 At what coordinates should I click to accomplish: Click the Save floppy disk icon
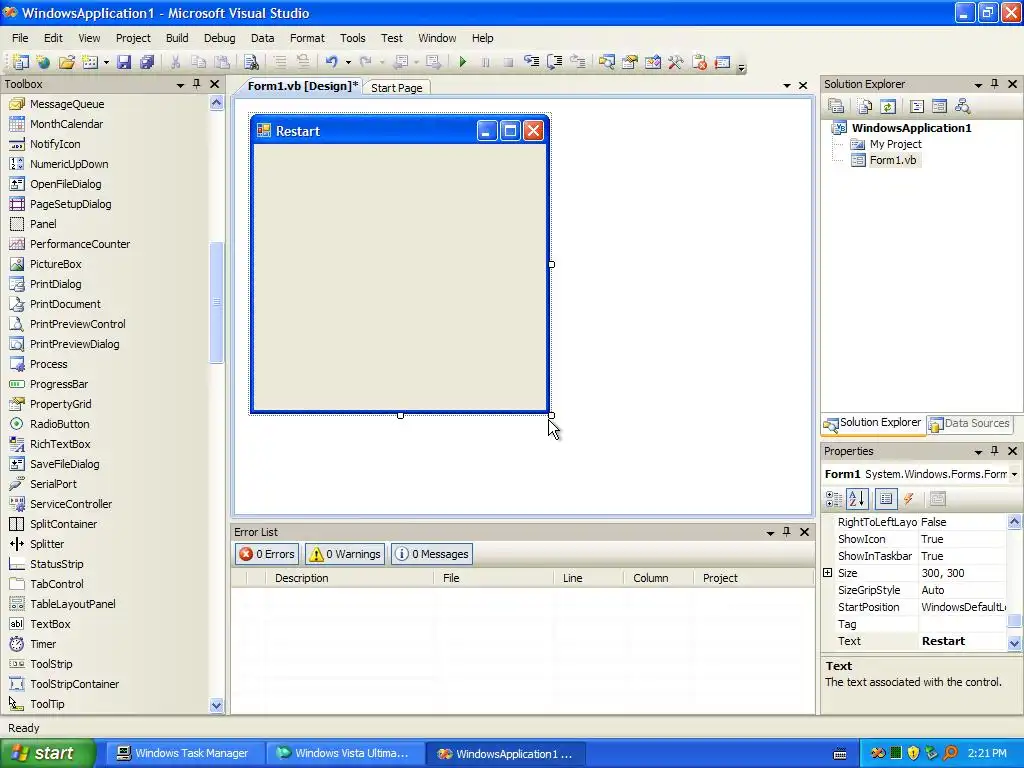tap(124, 62)
